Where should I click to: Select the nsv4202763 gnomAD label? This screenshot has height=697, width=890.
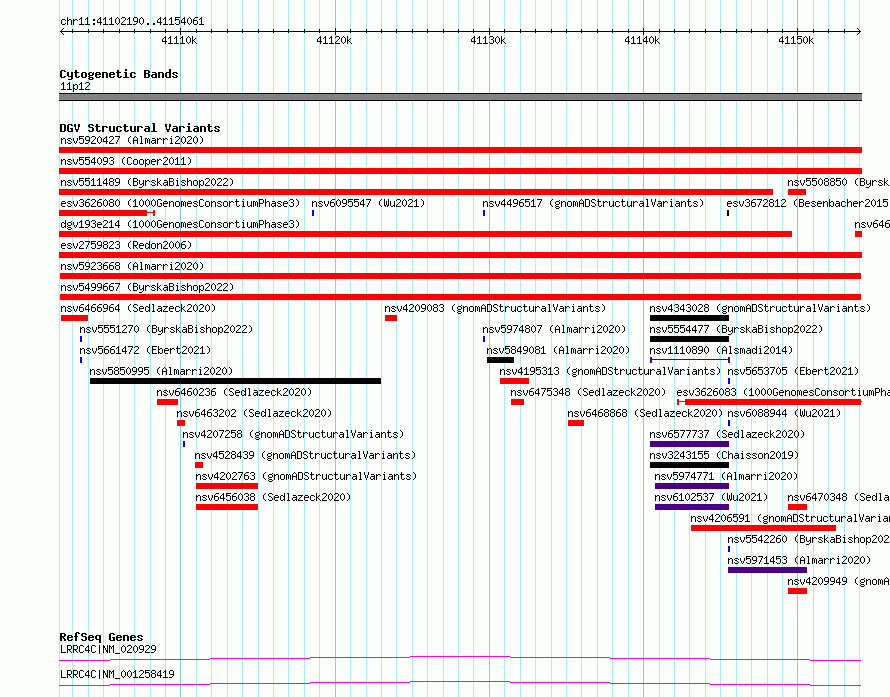coord(306,476)
